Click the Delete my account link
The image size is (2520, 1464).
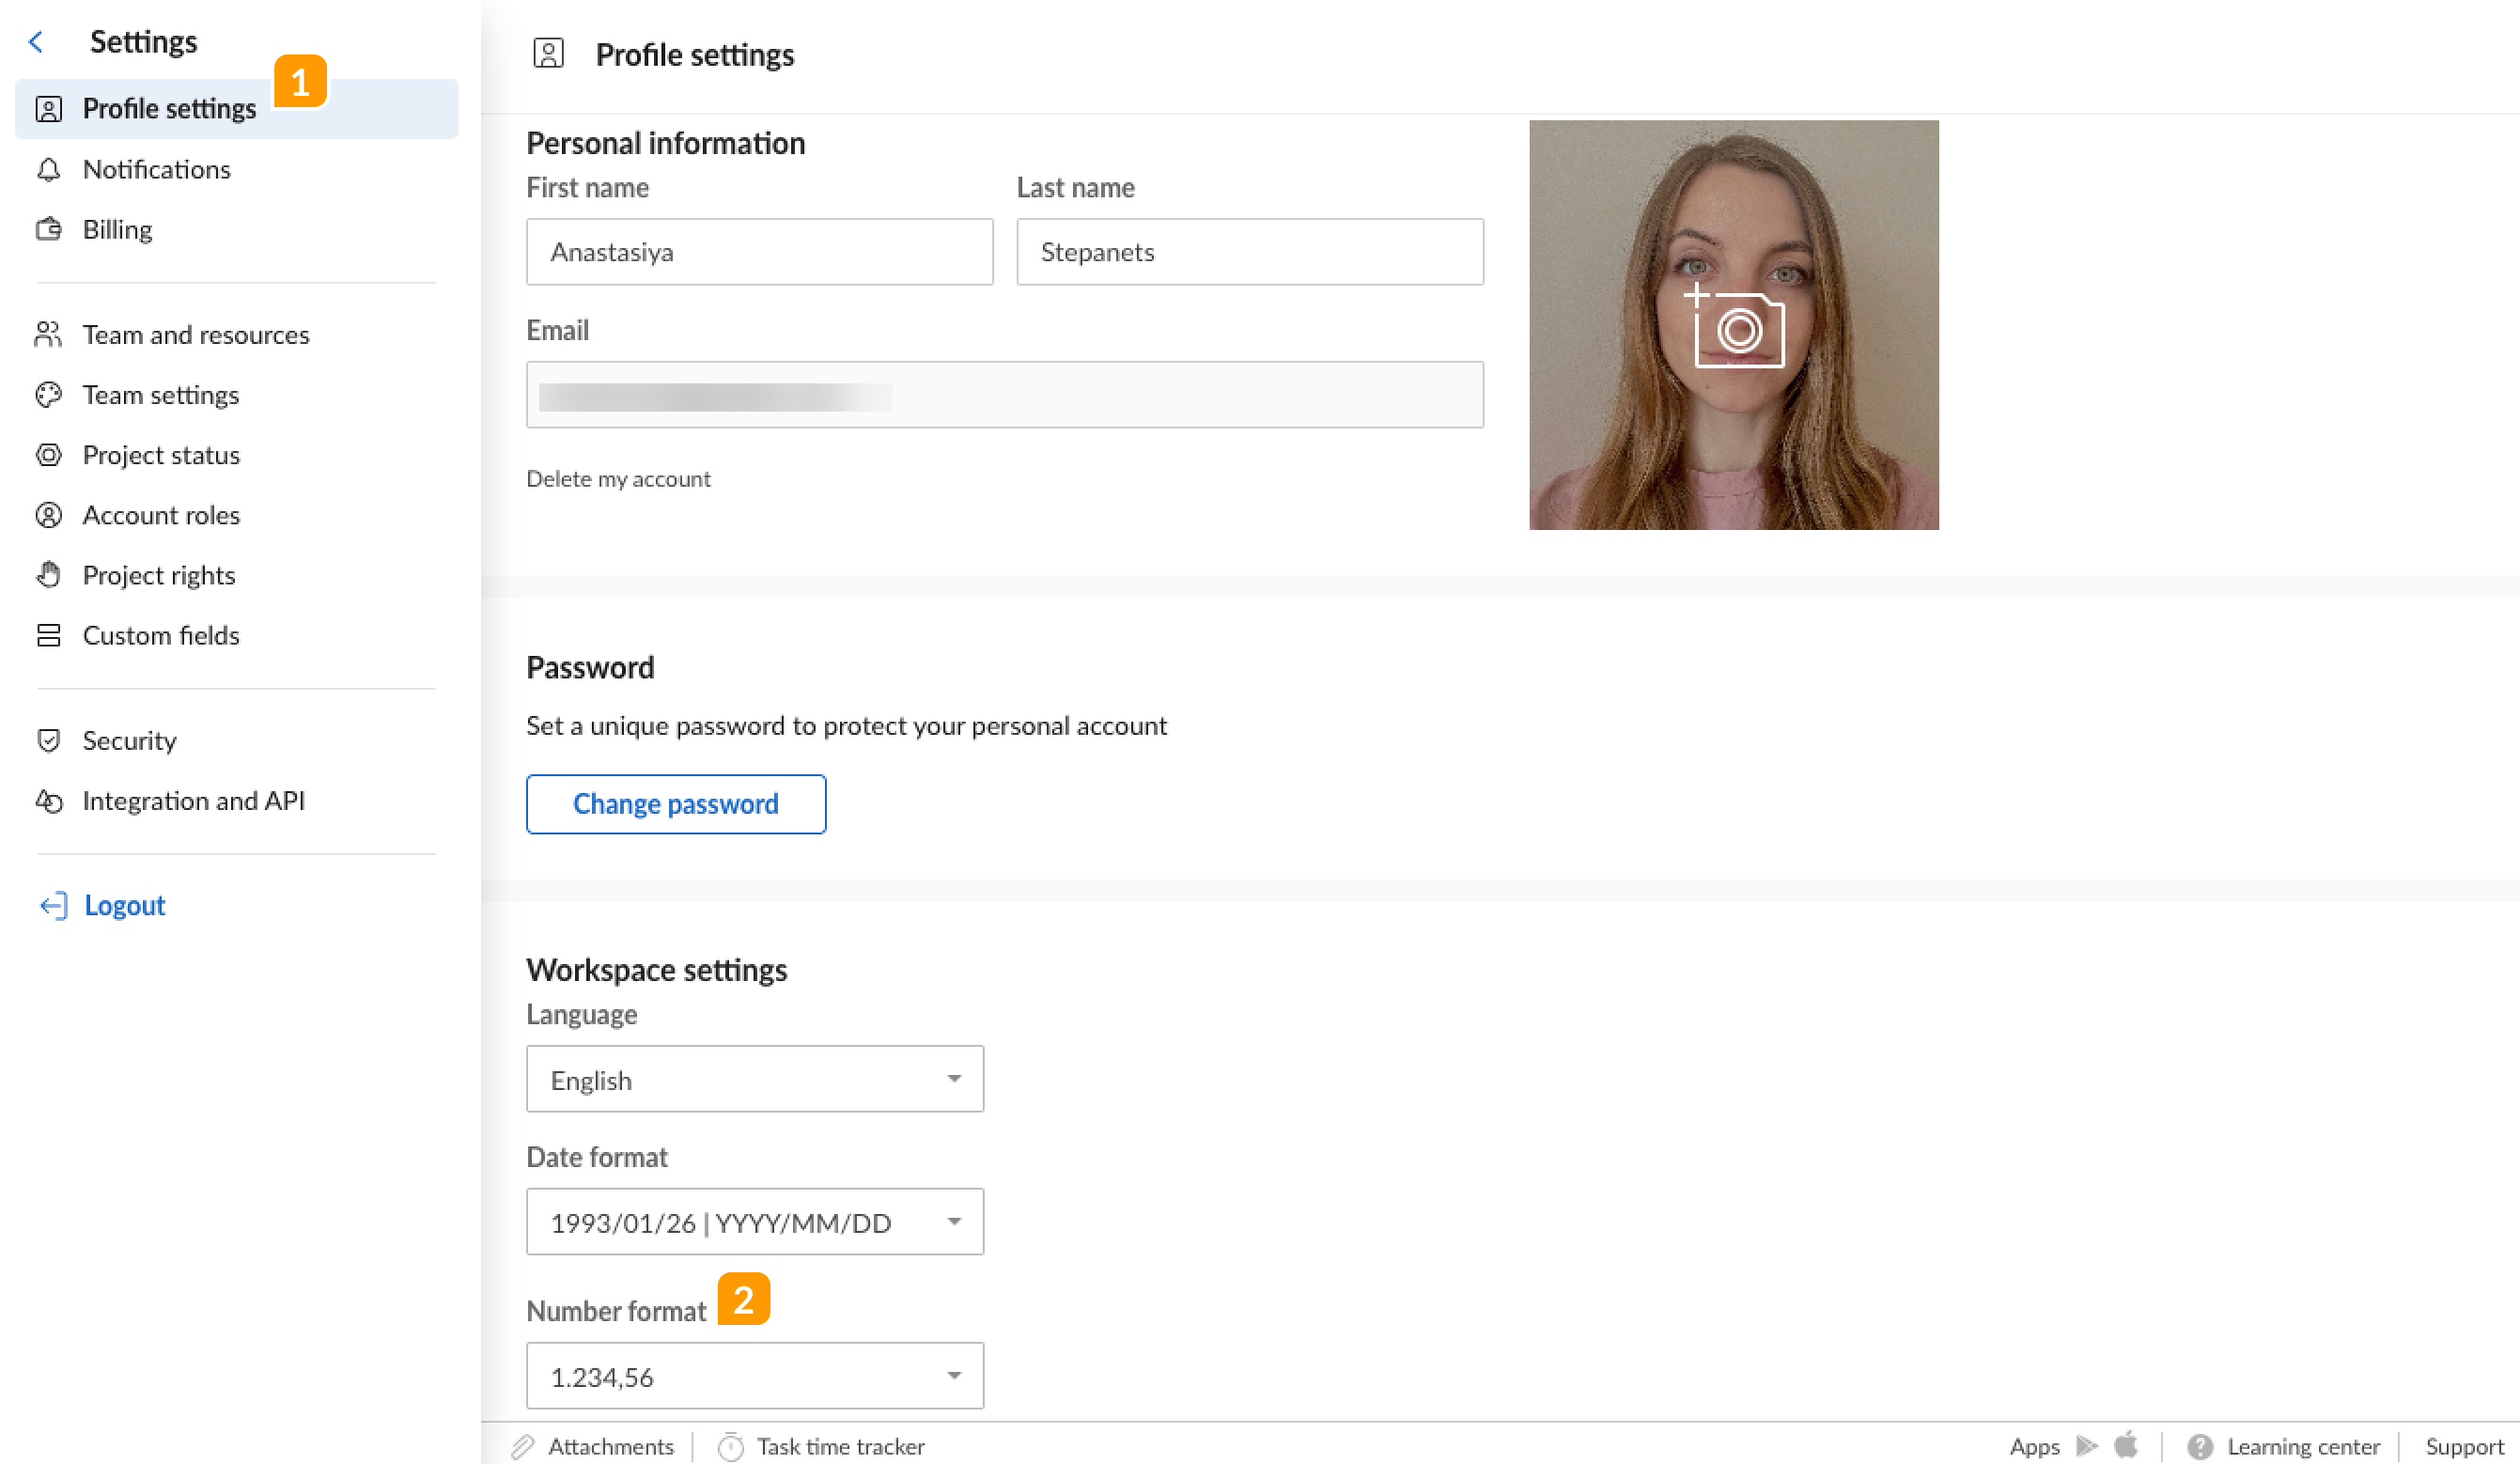coord(618,479)
